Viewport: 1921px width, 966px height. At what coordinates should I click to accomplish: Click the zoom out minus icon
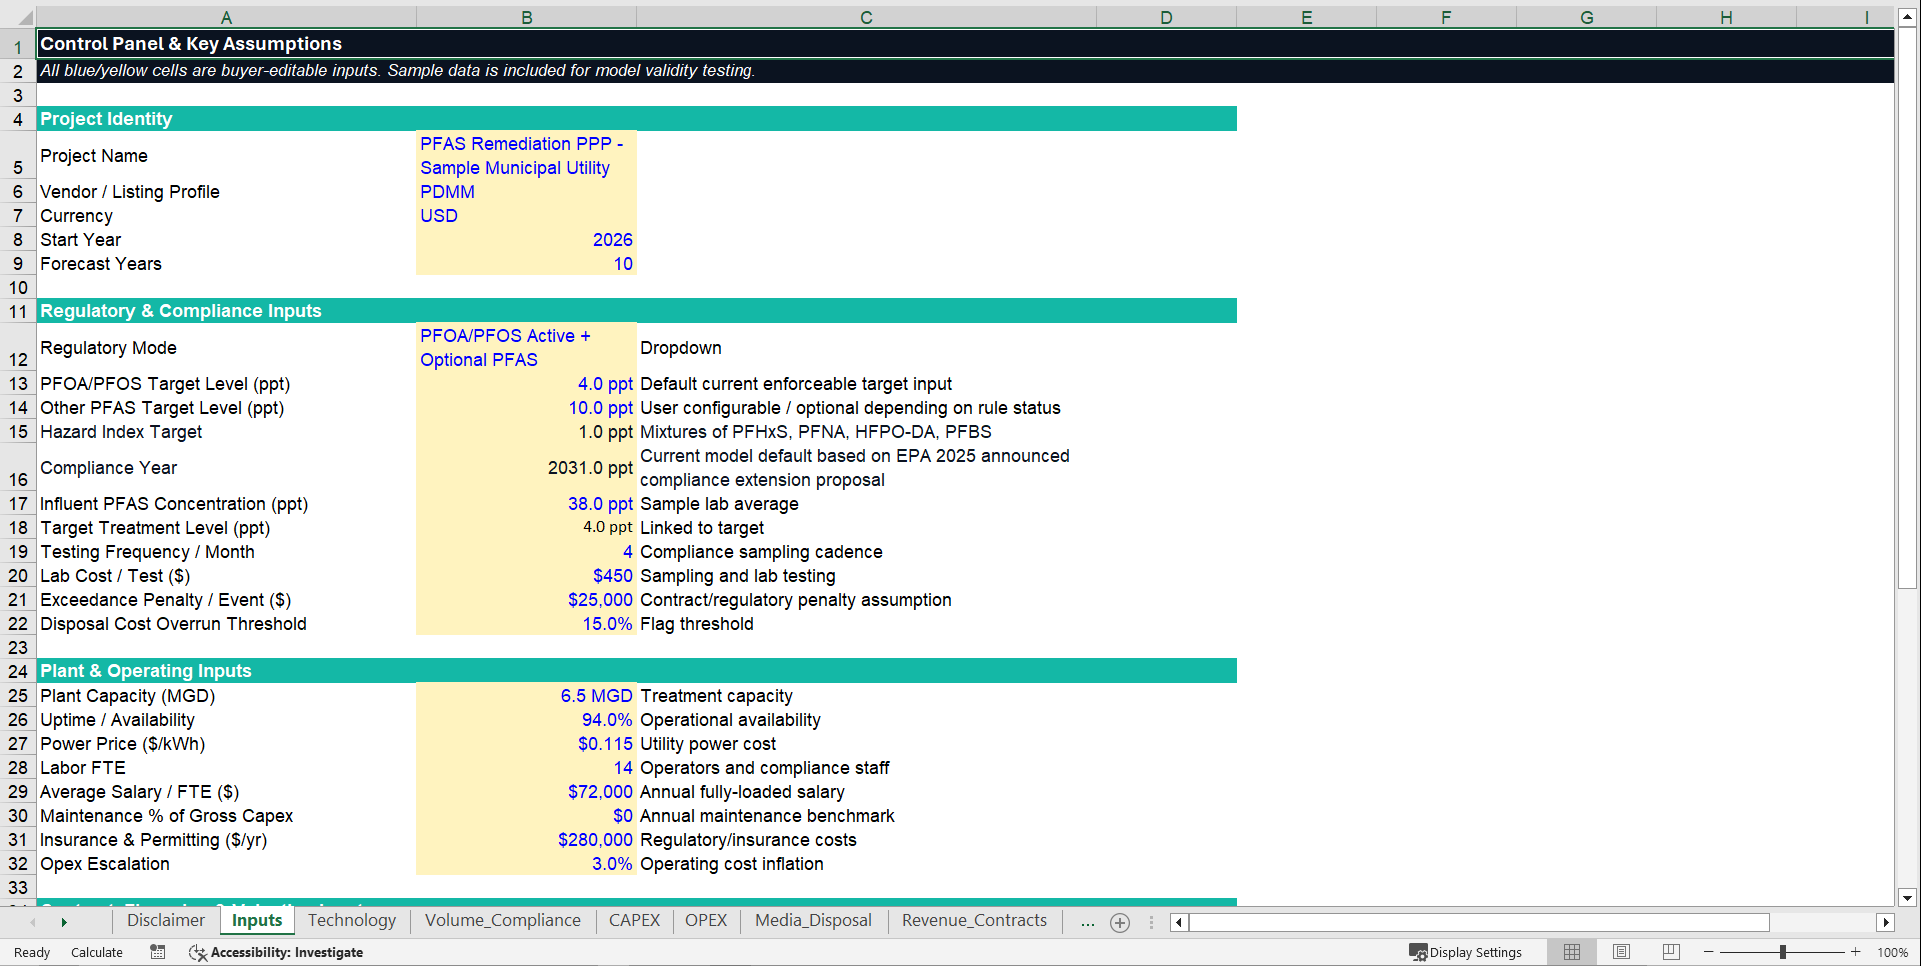click(x=1708, y=952)
